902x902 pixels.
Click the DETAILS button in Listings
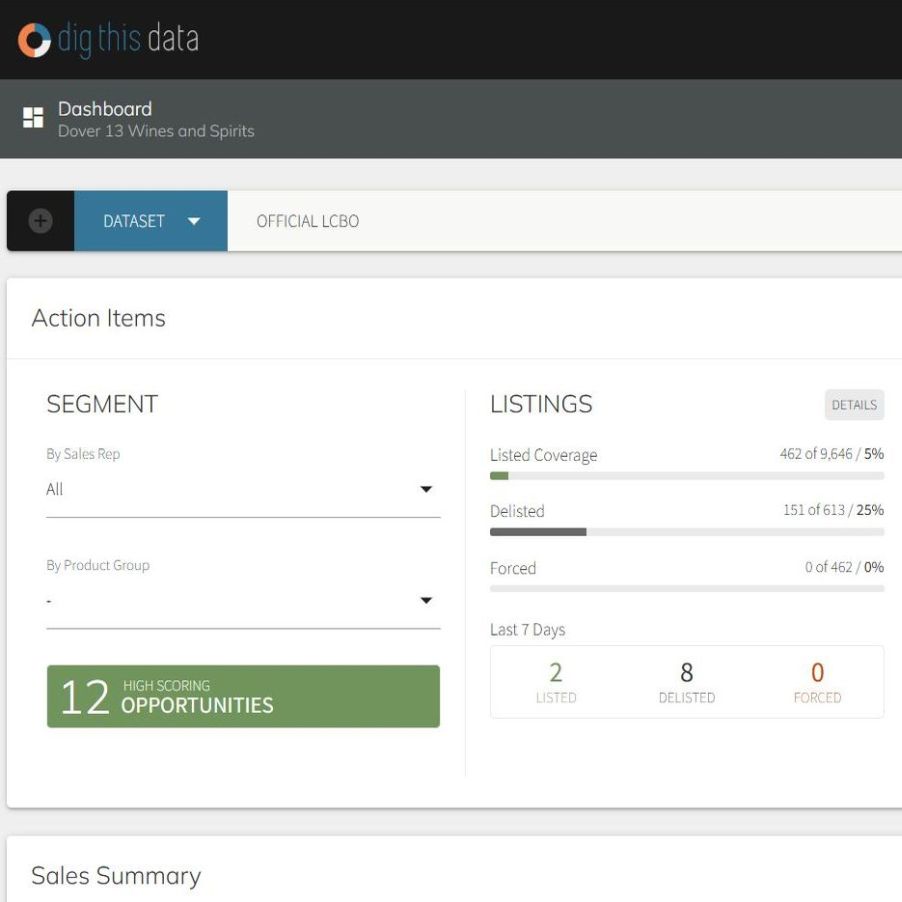(854, 405)
